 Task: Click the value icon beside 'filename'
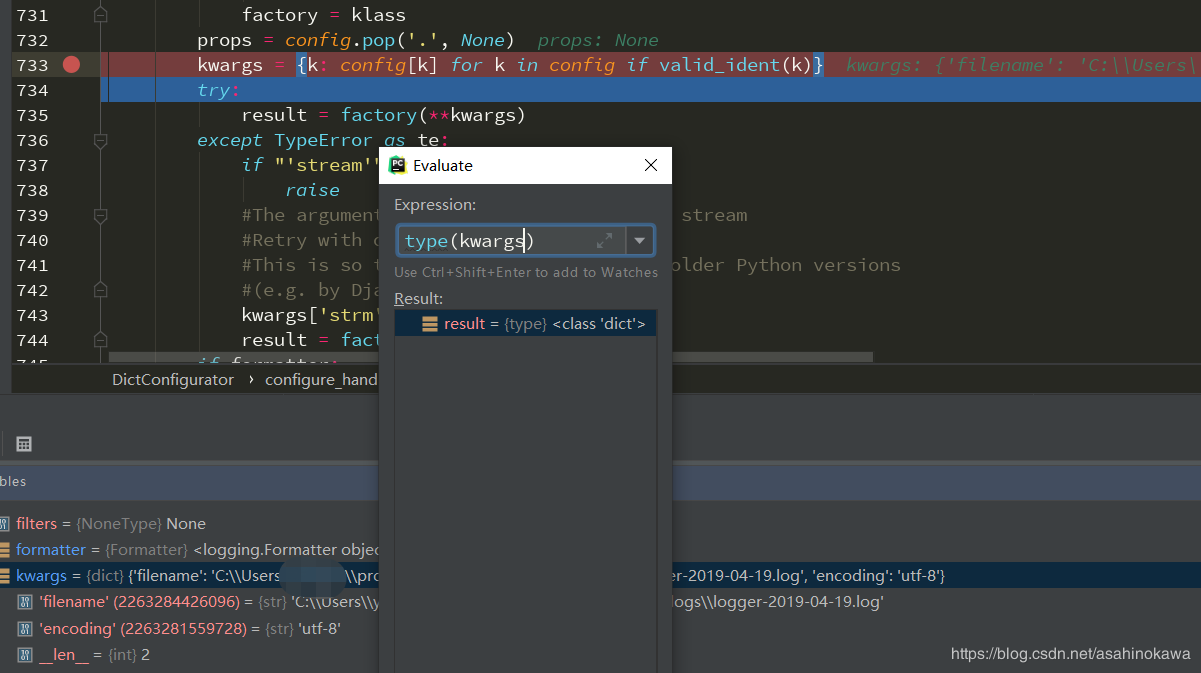26,602
